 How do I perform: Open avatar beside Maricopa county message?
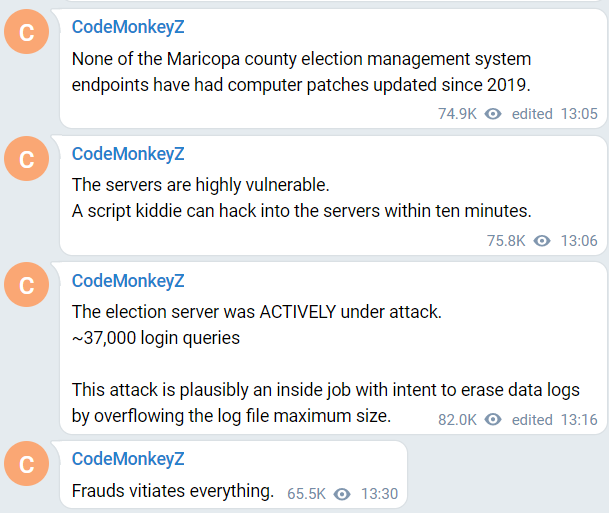(x=26, y=31)
